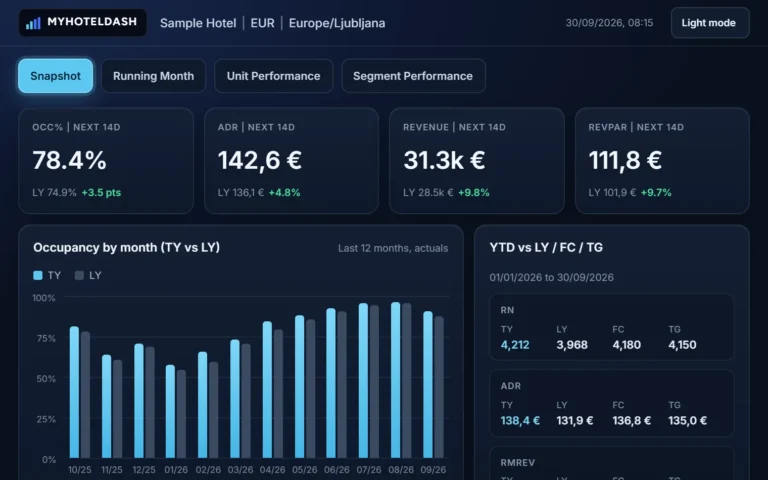The image size is (768, 480).
Task: Click the +9.7% RevPAR change
Action: [656, 192]
